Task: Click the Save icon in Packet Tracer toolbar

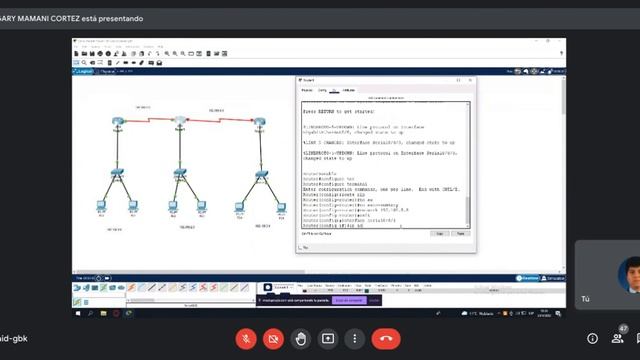Action: click(92, 53)
